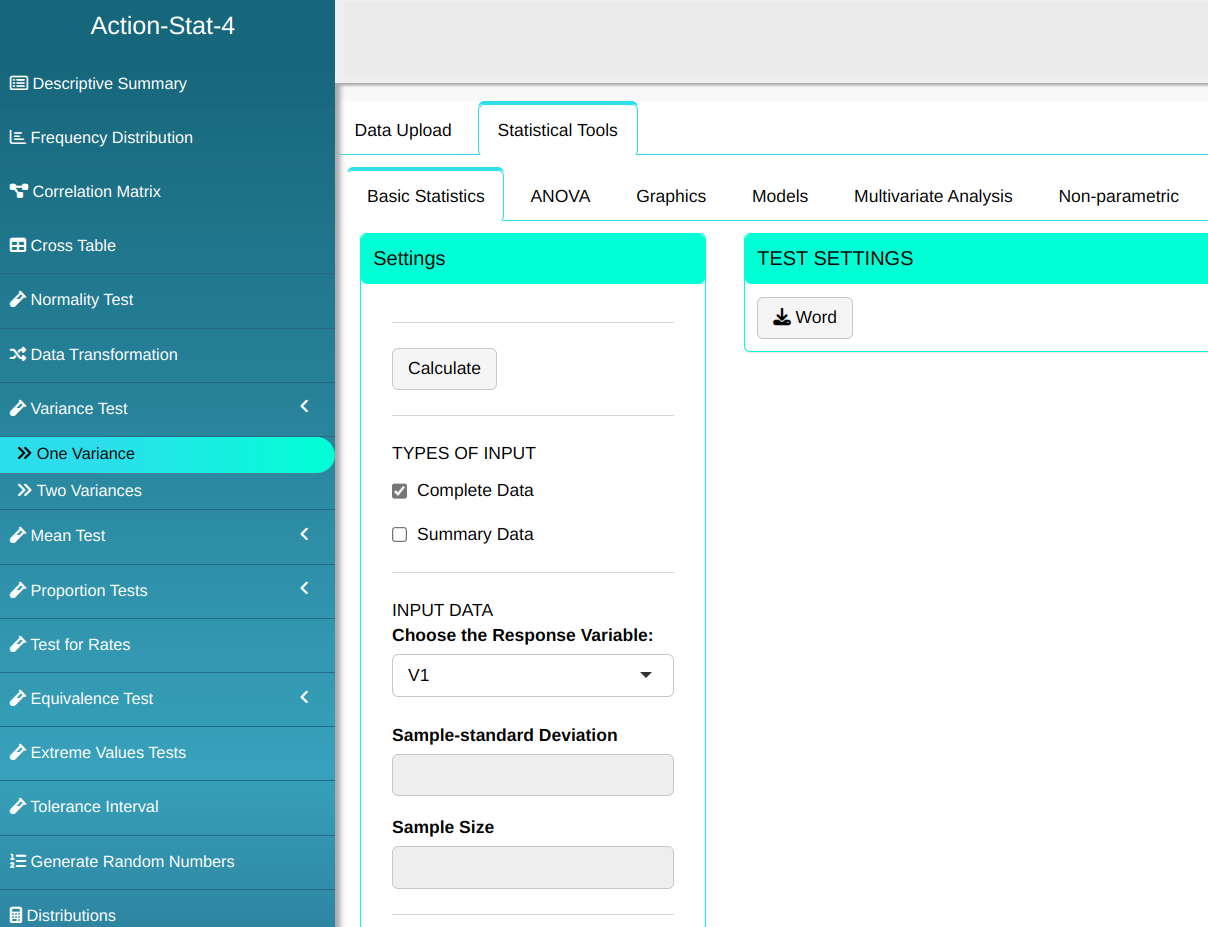Select Two Variances in the sidebar
This screenshot has height=927, width=1208.
[89, 491]
